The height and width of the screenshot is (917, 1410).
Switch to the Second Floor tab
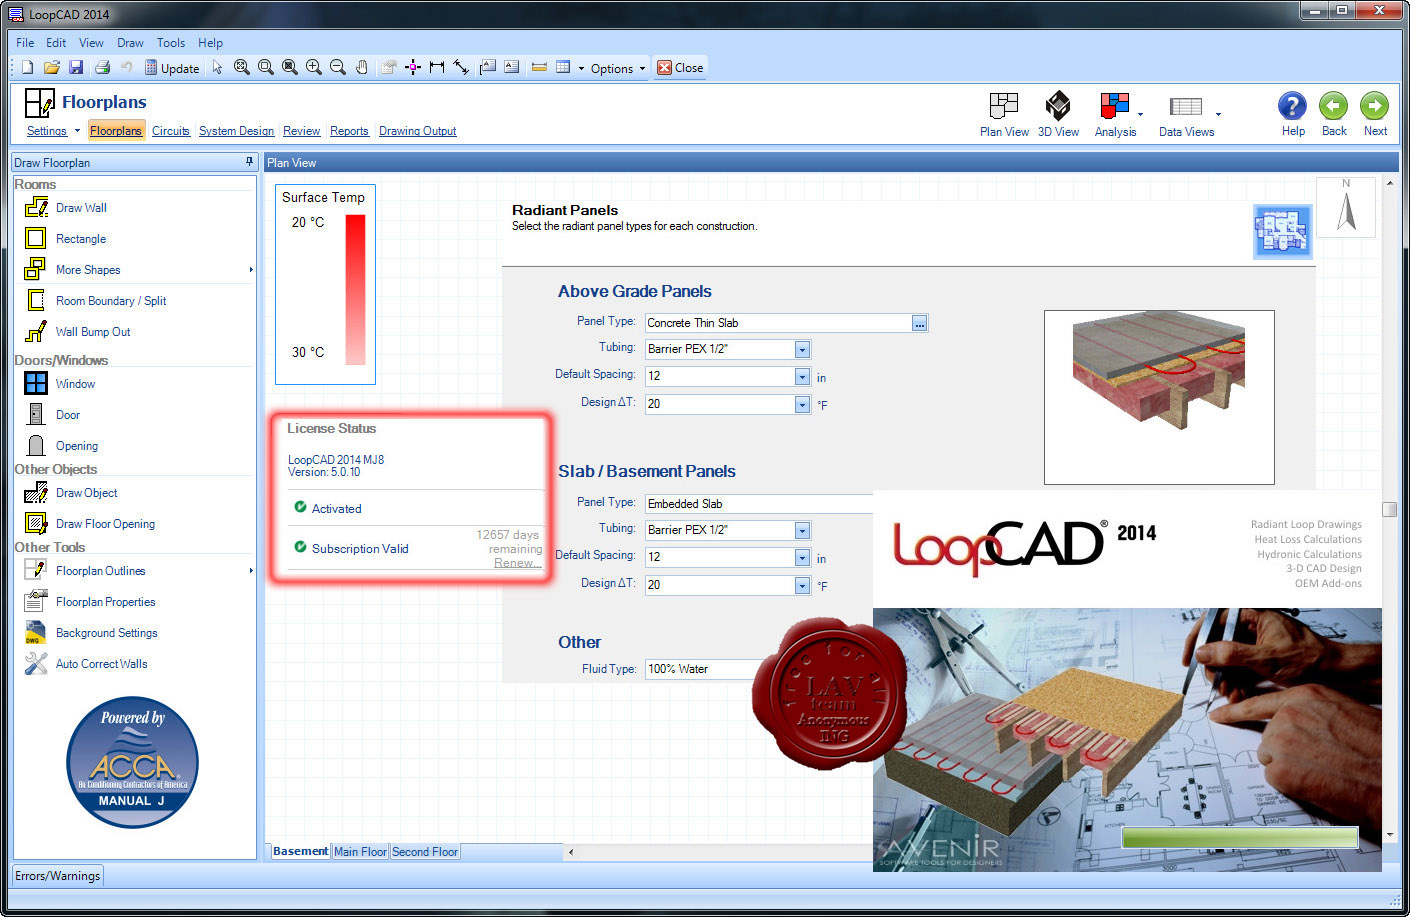pos(425,852)
